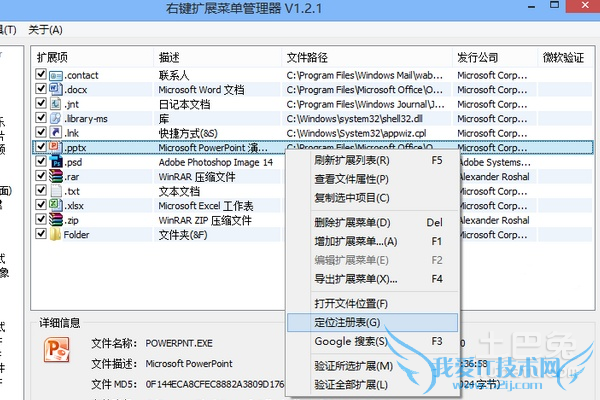The width and height of the screenshot is (600, 400).
Task: Select the 日记本文档 cell
Action: pos(184,104)
